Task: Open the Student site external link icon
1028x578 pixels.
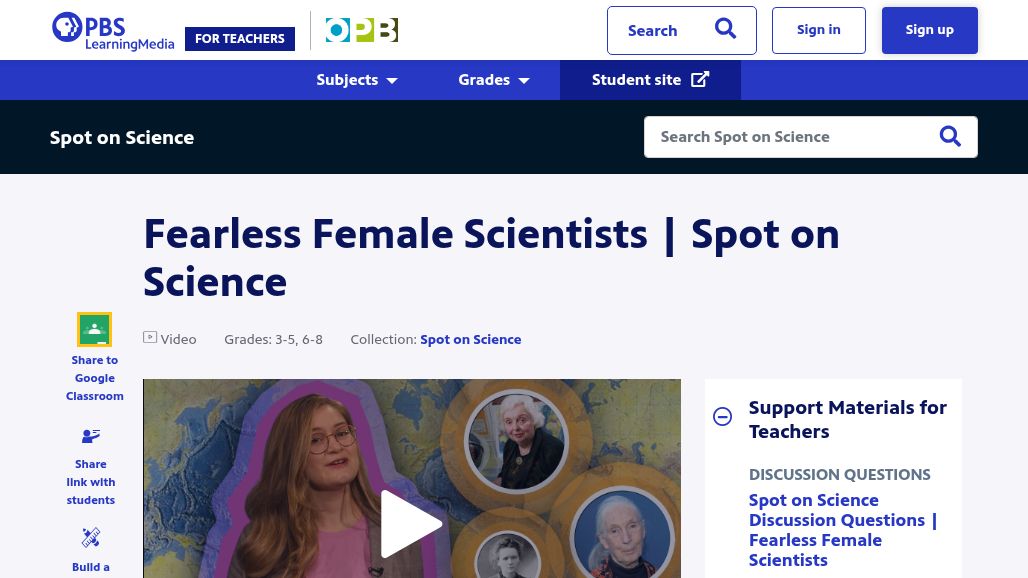Action: click(700, 80)
